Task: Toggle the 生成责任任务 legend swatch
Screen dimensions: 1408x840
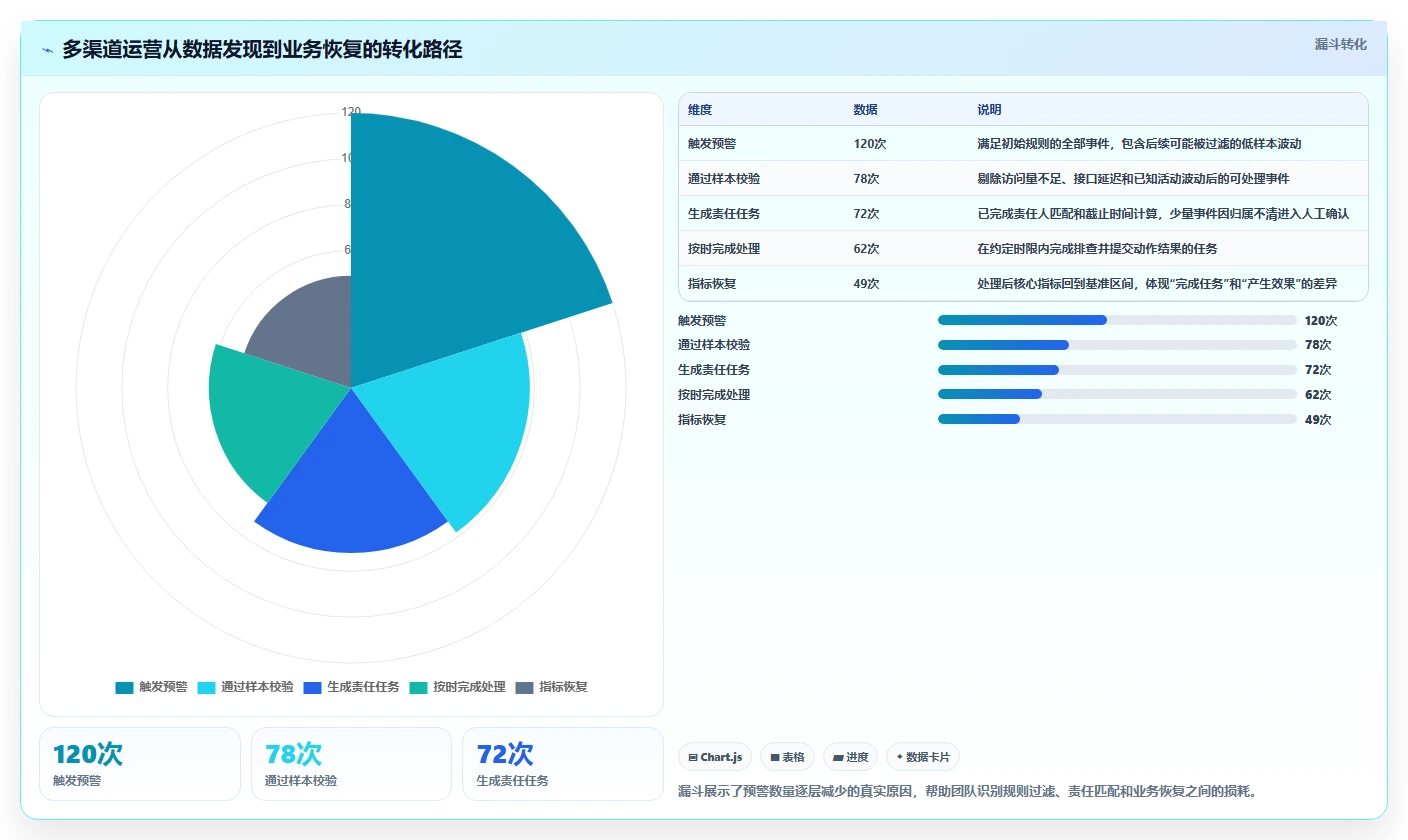Action: click(x=312, y=687)
